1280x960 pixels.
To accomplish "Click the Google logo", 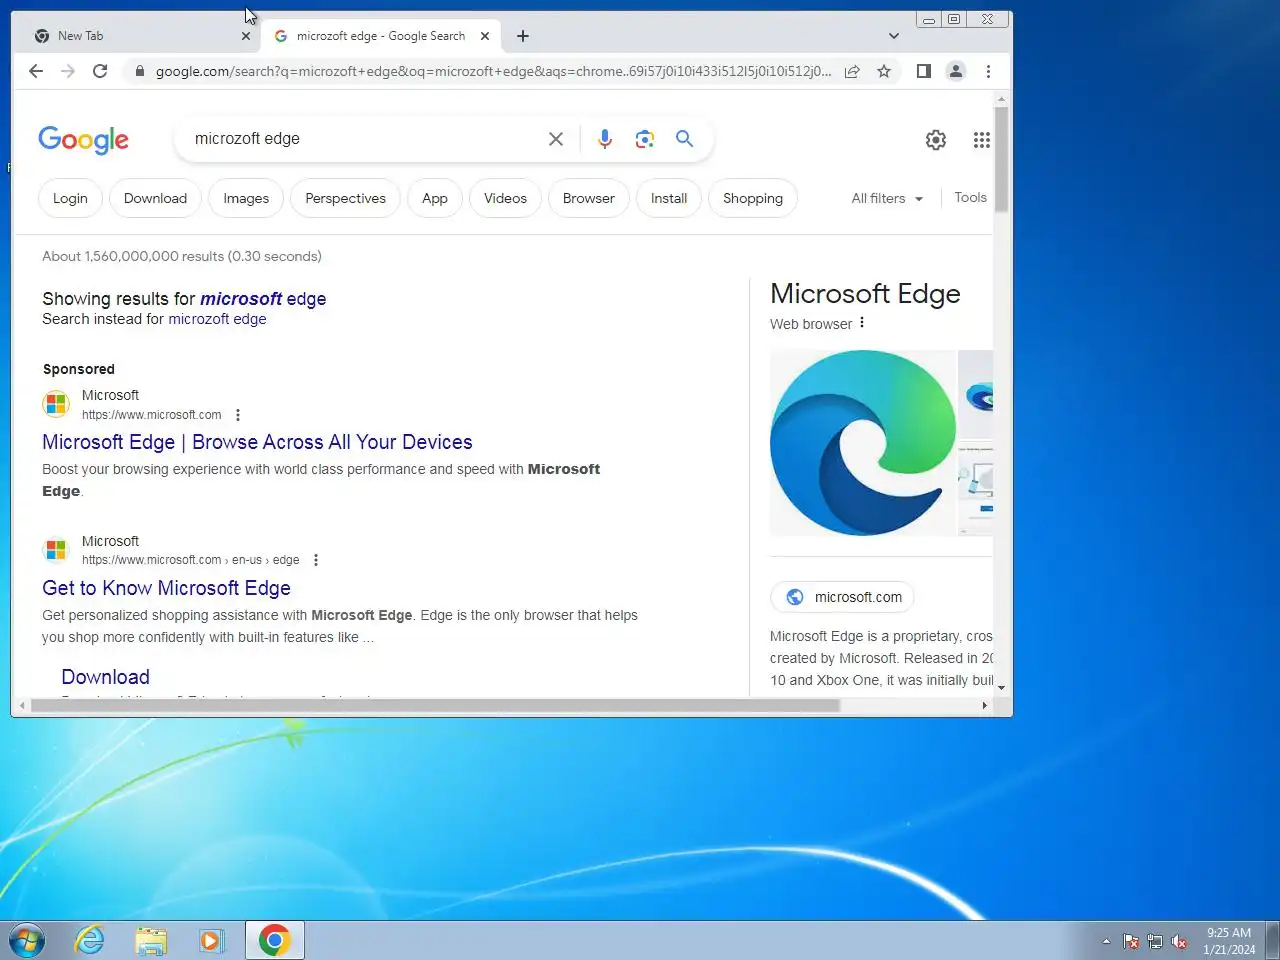I will click(84, 140).
